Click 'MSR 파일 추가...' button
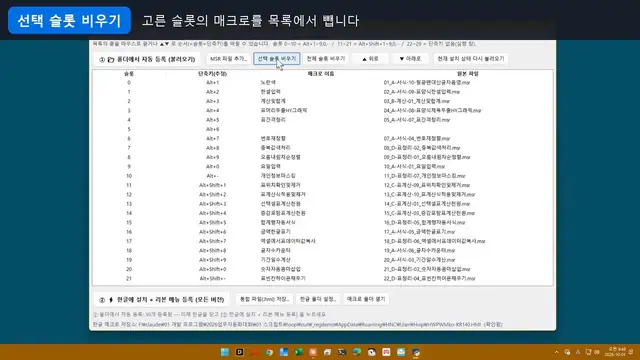The width and height of the screenshot is (640, 360). (x=228, y=59)
